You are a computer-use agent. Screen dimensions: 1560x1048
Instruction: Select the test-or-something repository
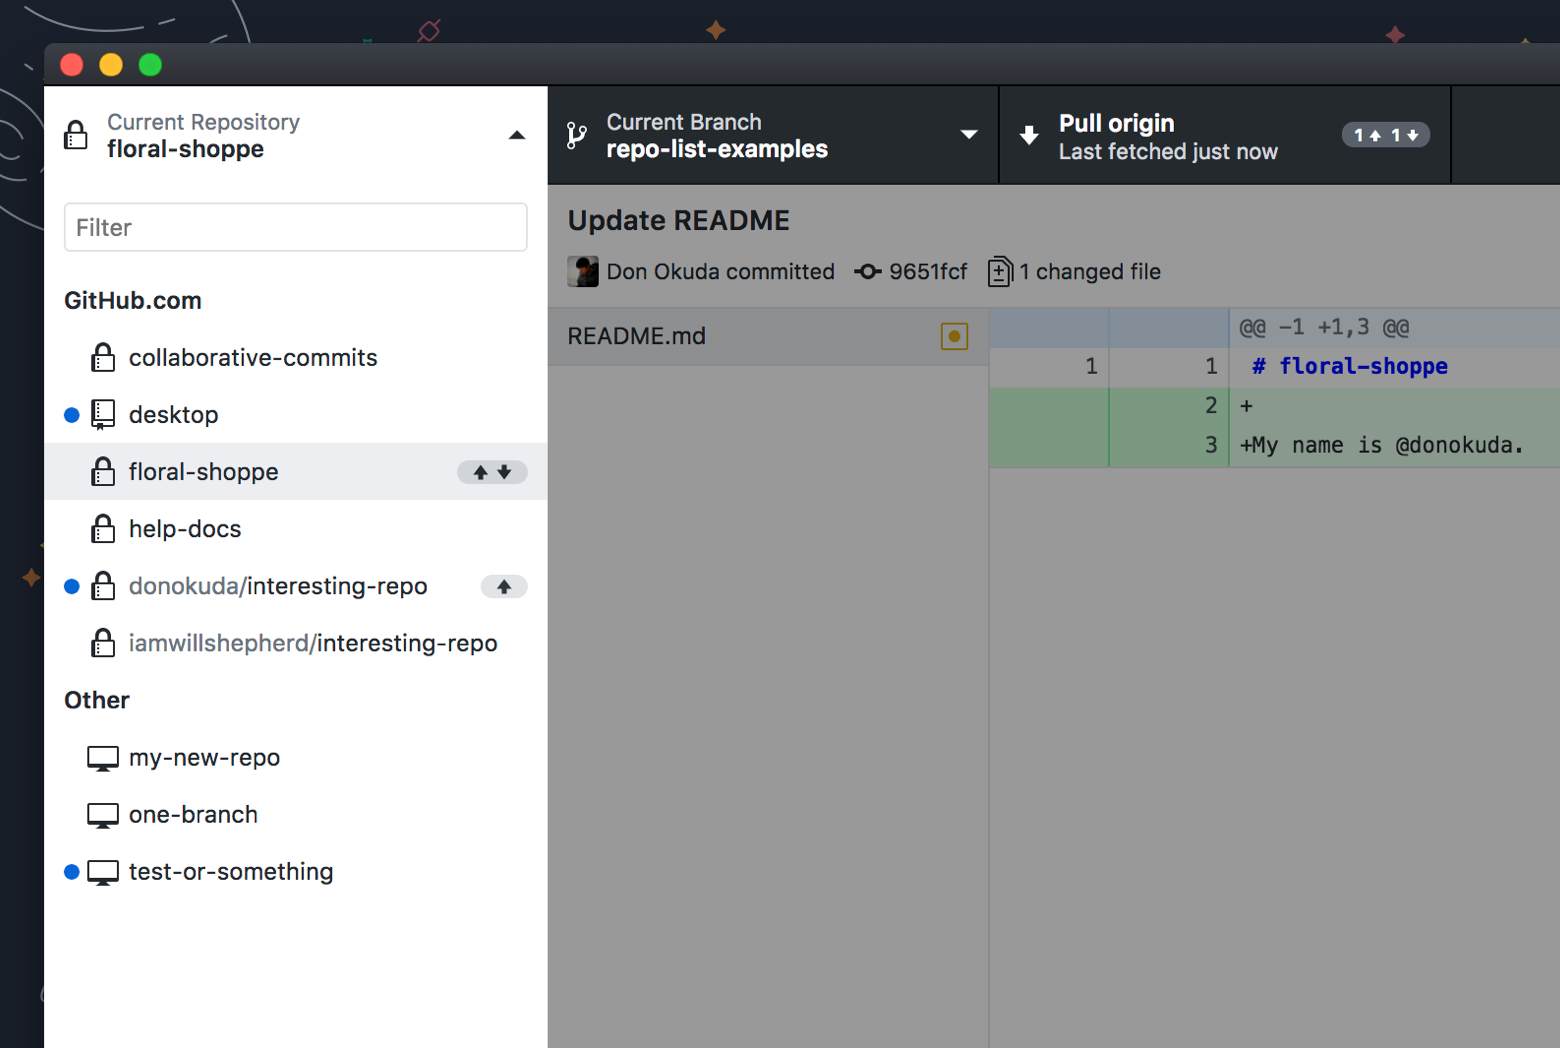pos(296,871)
